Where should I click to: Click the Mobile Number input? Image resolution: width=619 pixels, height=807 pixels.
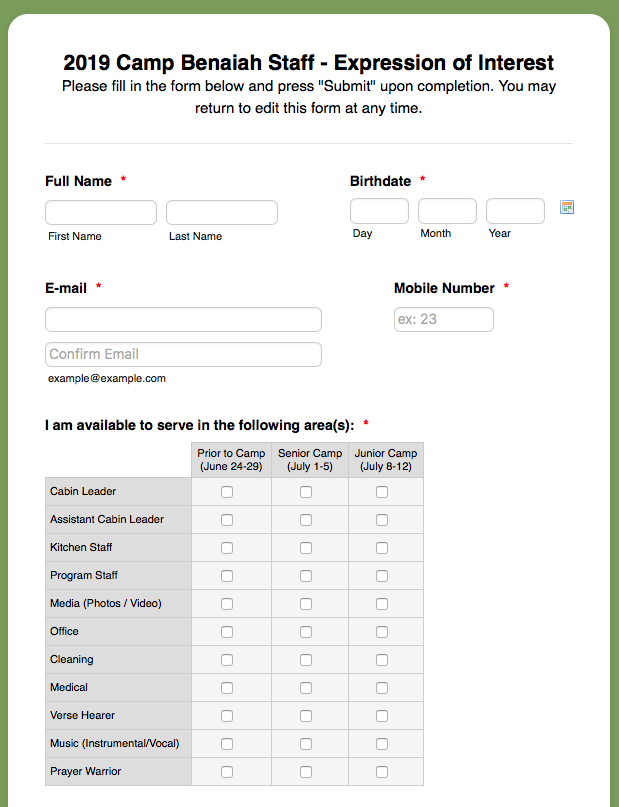[444, 319]
